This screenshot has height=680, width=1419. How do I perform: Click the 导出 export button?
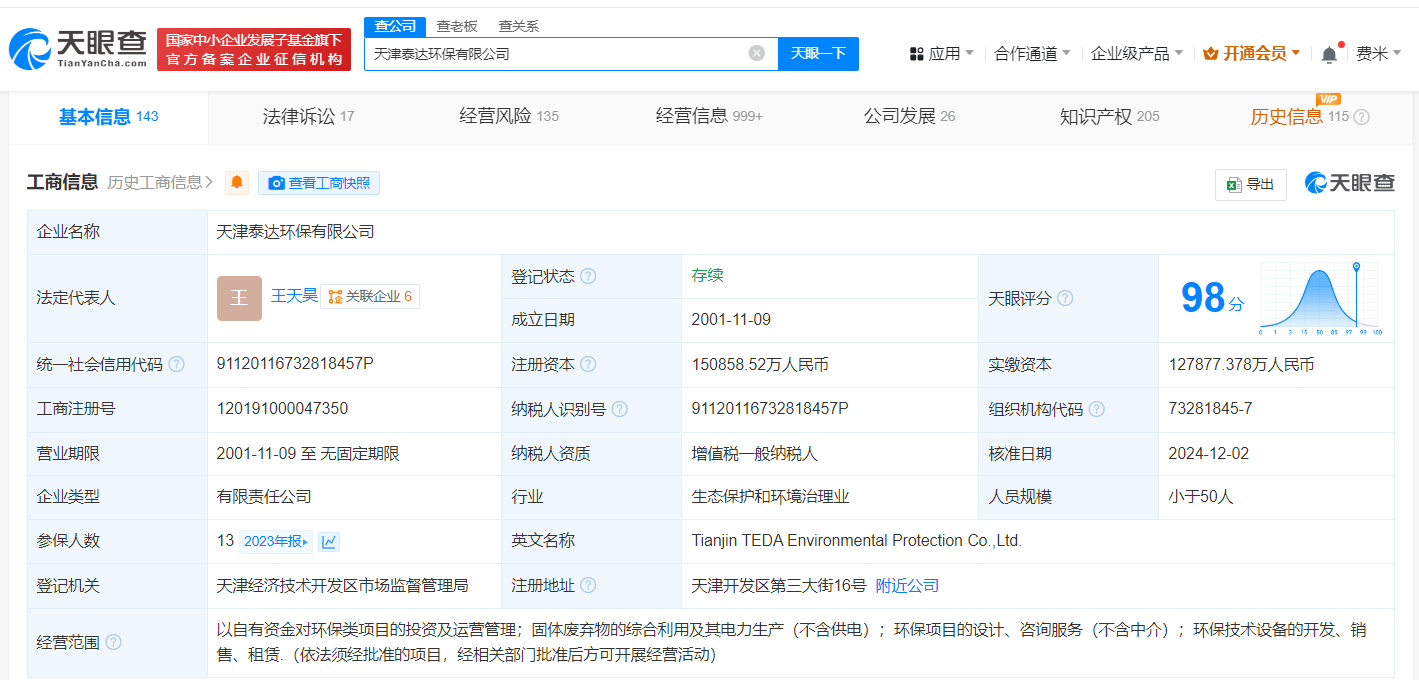click(x=1250, y=184)
